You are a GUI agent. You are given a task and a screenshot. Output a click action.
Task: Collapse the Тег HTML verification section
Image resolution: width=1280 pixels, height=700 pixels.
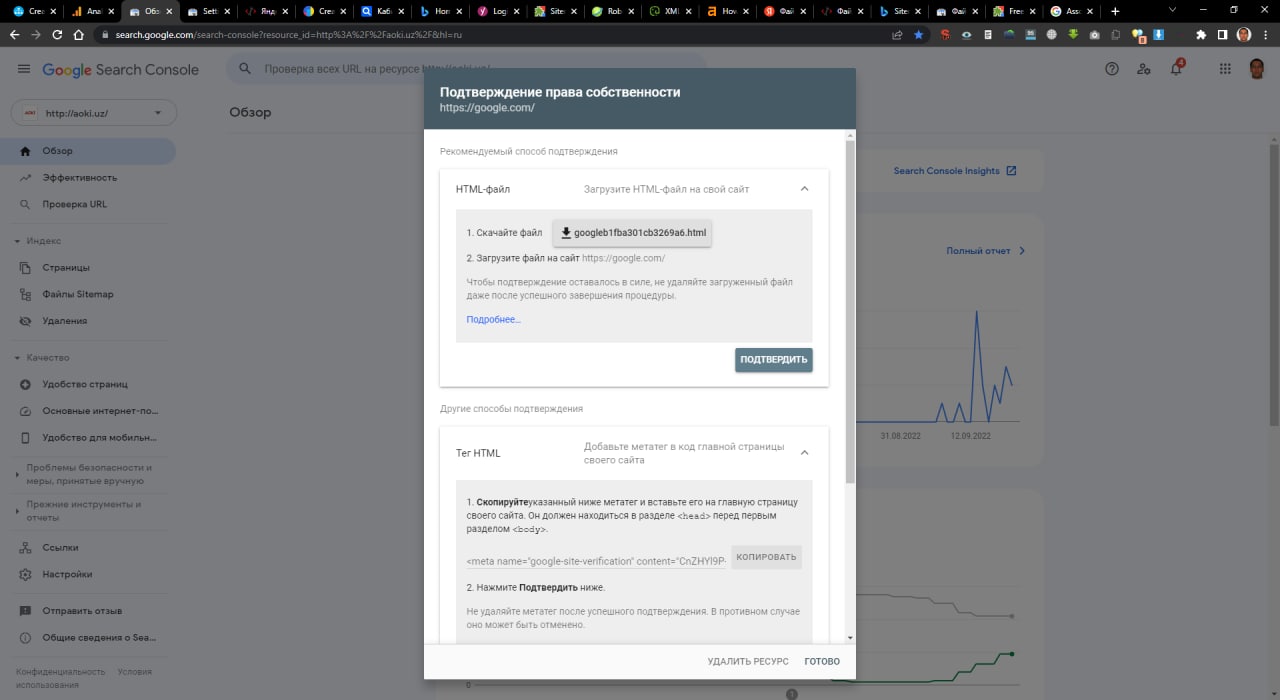click(x=805, y=452)
